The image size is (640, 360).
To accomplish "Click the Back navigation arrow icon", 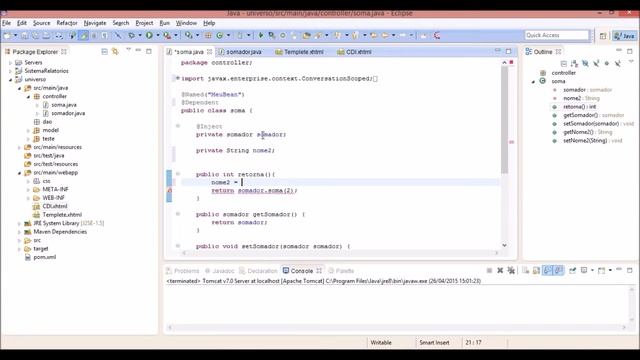I will pos(384,36).
